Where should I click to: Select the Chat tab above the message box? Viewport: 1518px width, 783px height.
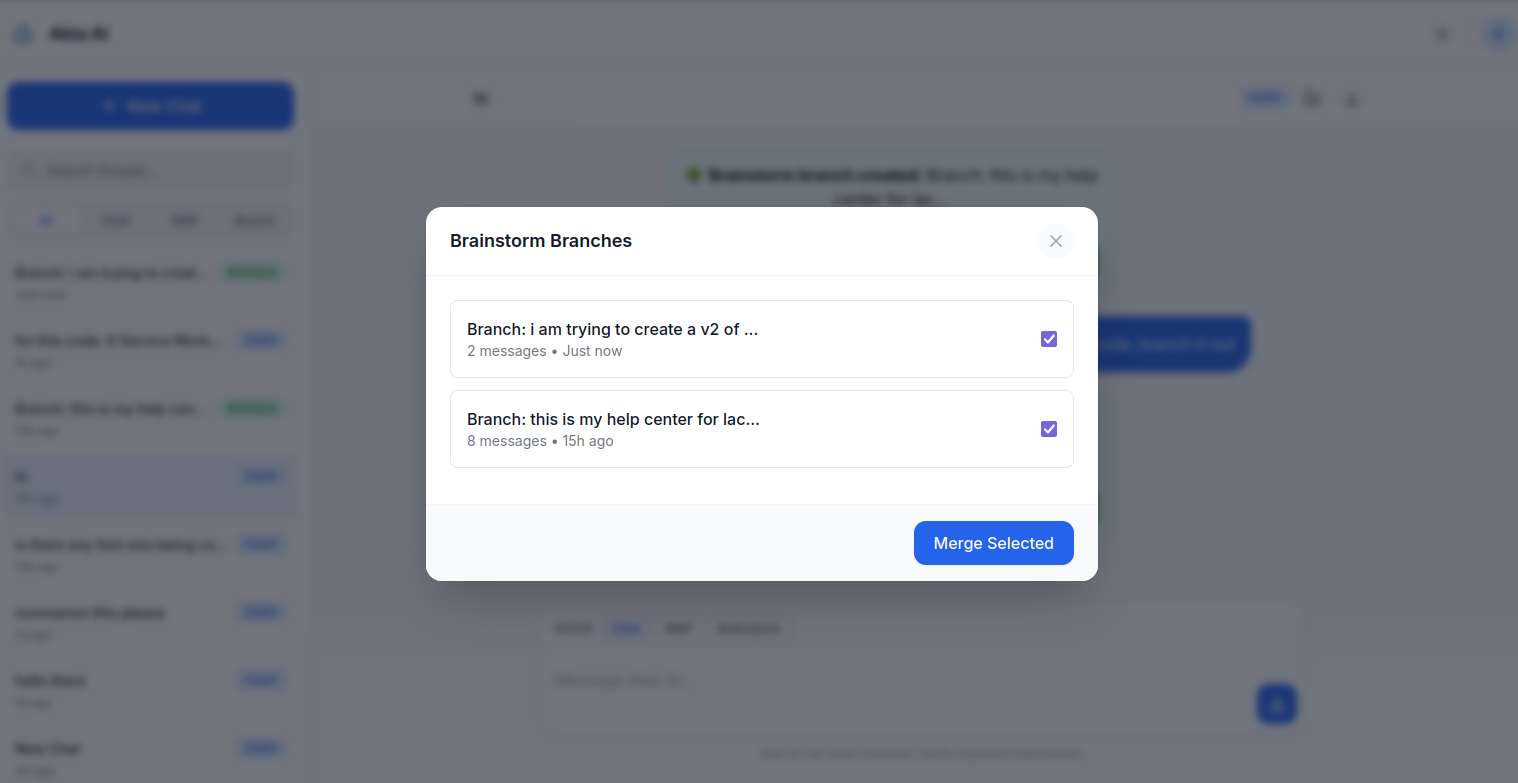pos(627,628)
